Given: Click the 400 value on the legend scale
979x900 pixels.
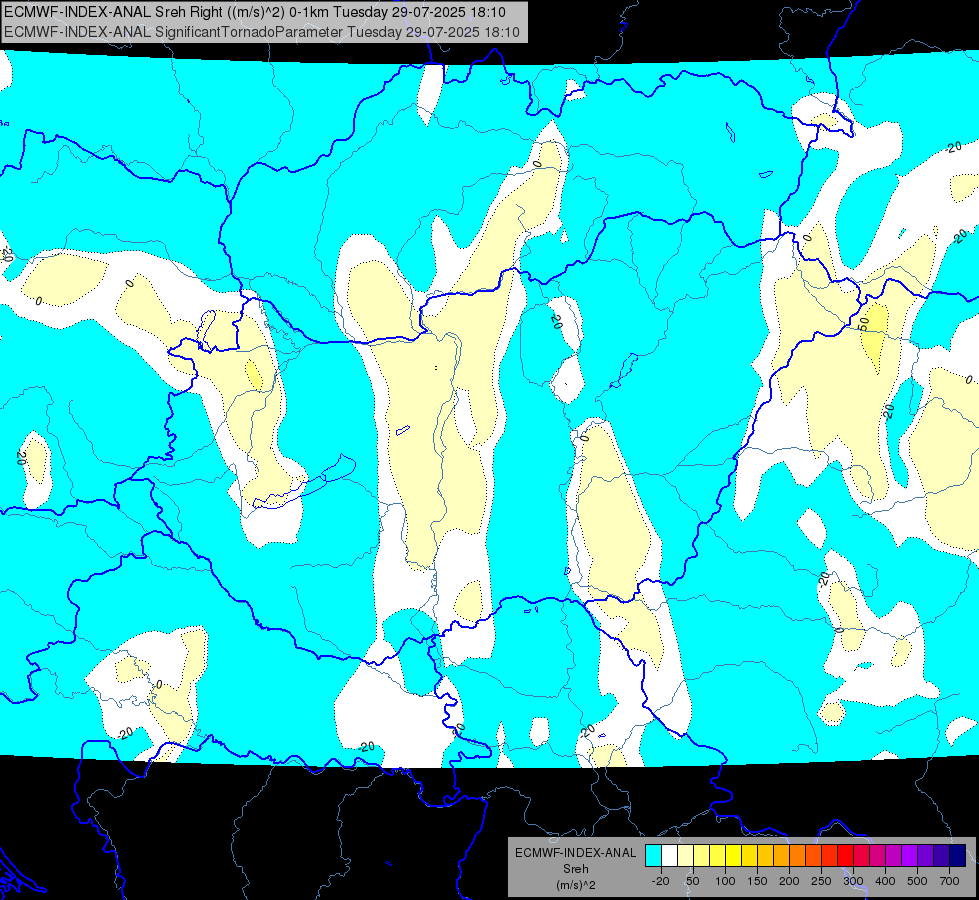Looking at the screenshot, I should pos(885,881).
